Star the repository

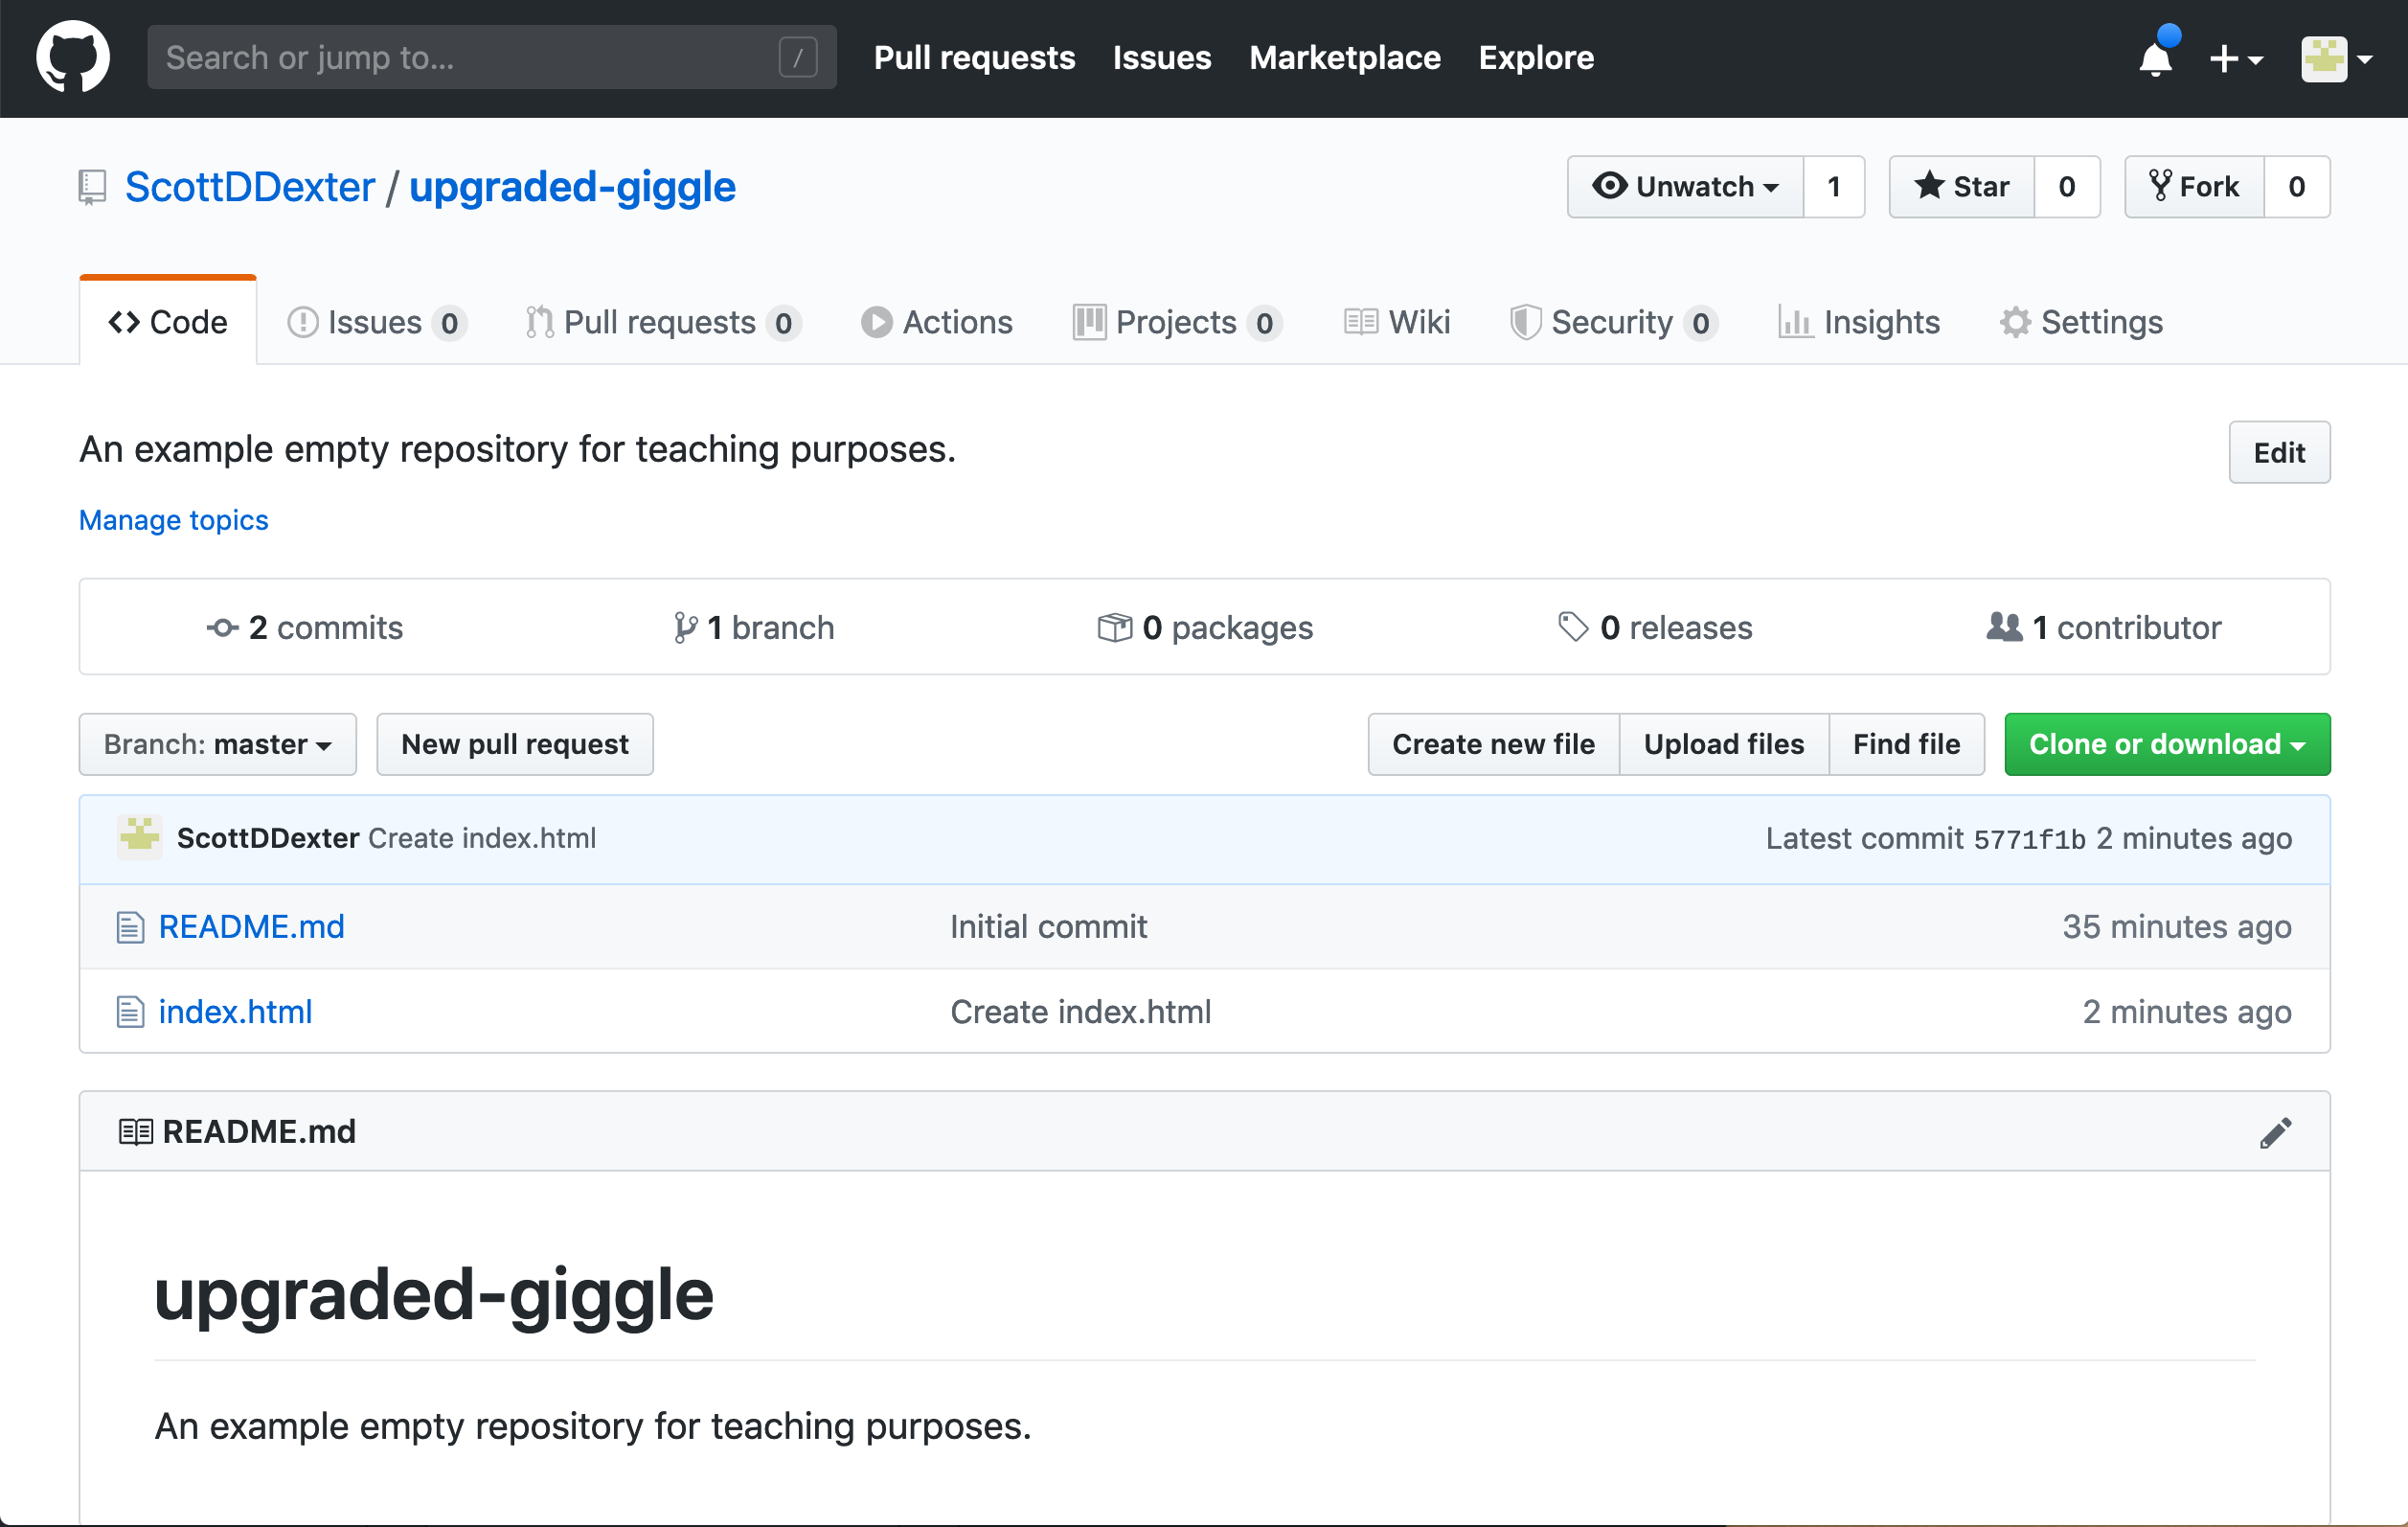1961,187
